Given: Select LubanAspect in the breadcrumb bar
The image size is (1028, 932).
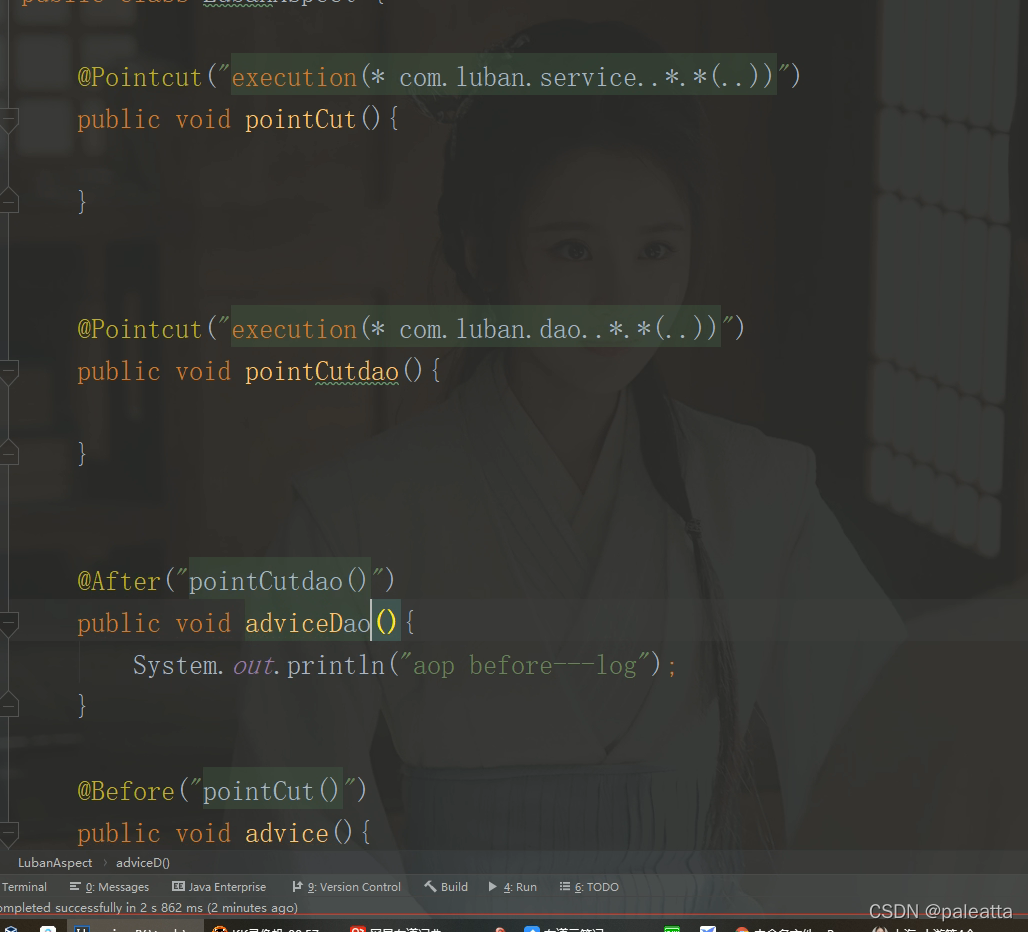Looking at the screenshot, I should point(55,863).
